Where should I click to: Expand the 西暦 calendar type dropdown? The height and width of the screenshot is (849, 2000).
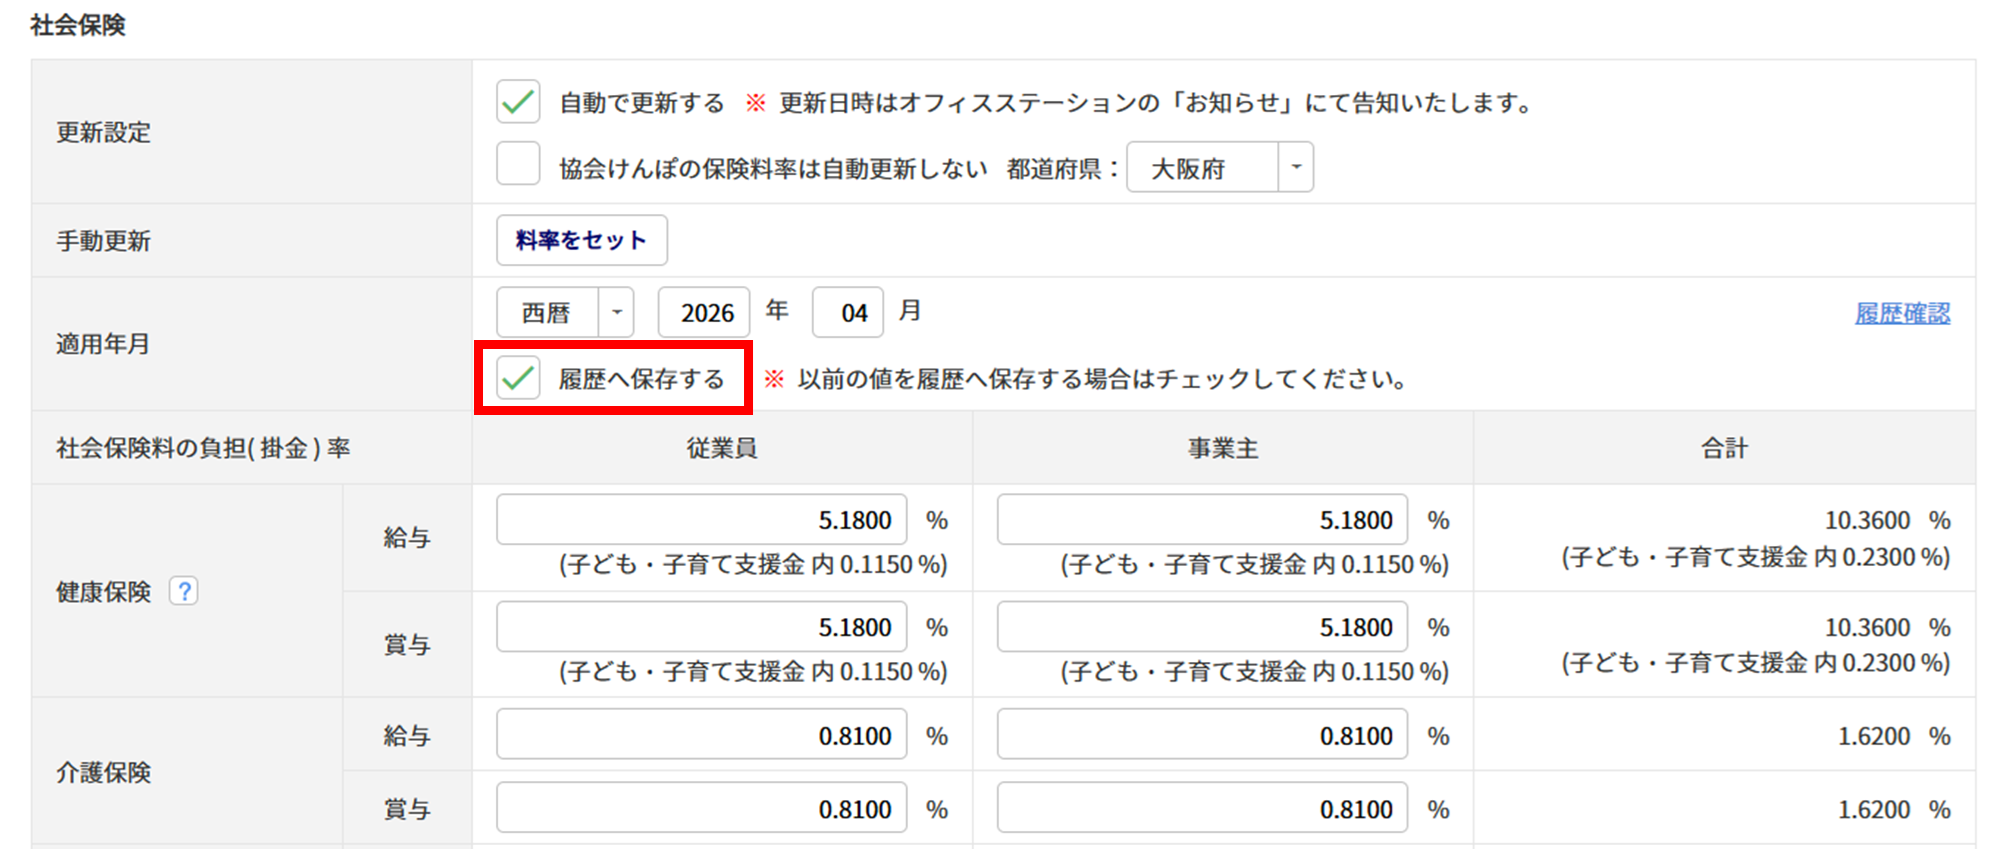565,313
